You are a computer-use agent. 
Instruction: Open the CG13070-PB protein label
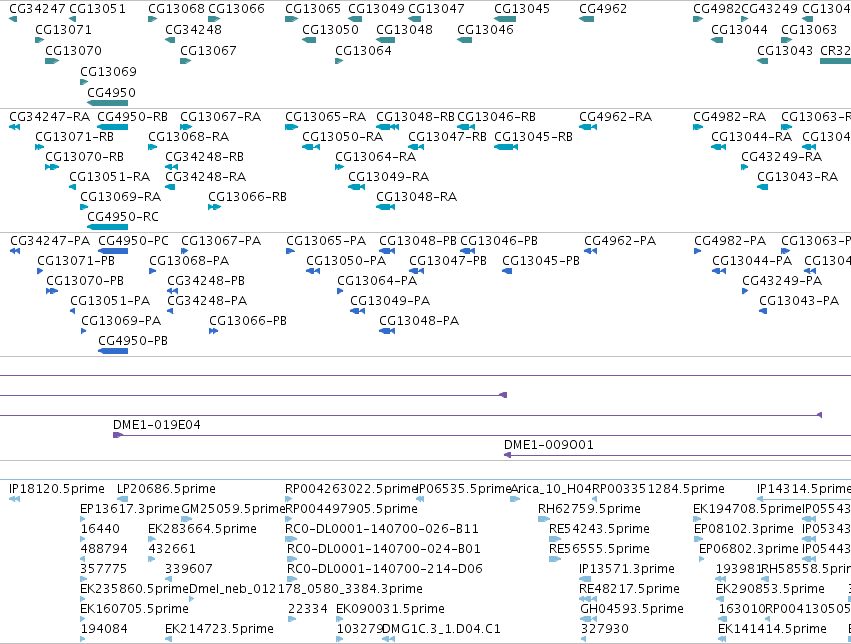[x=85, y=281]
